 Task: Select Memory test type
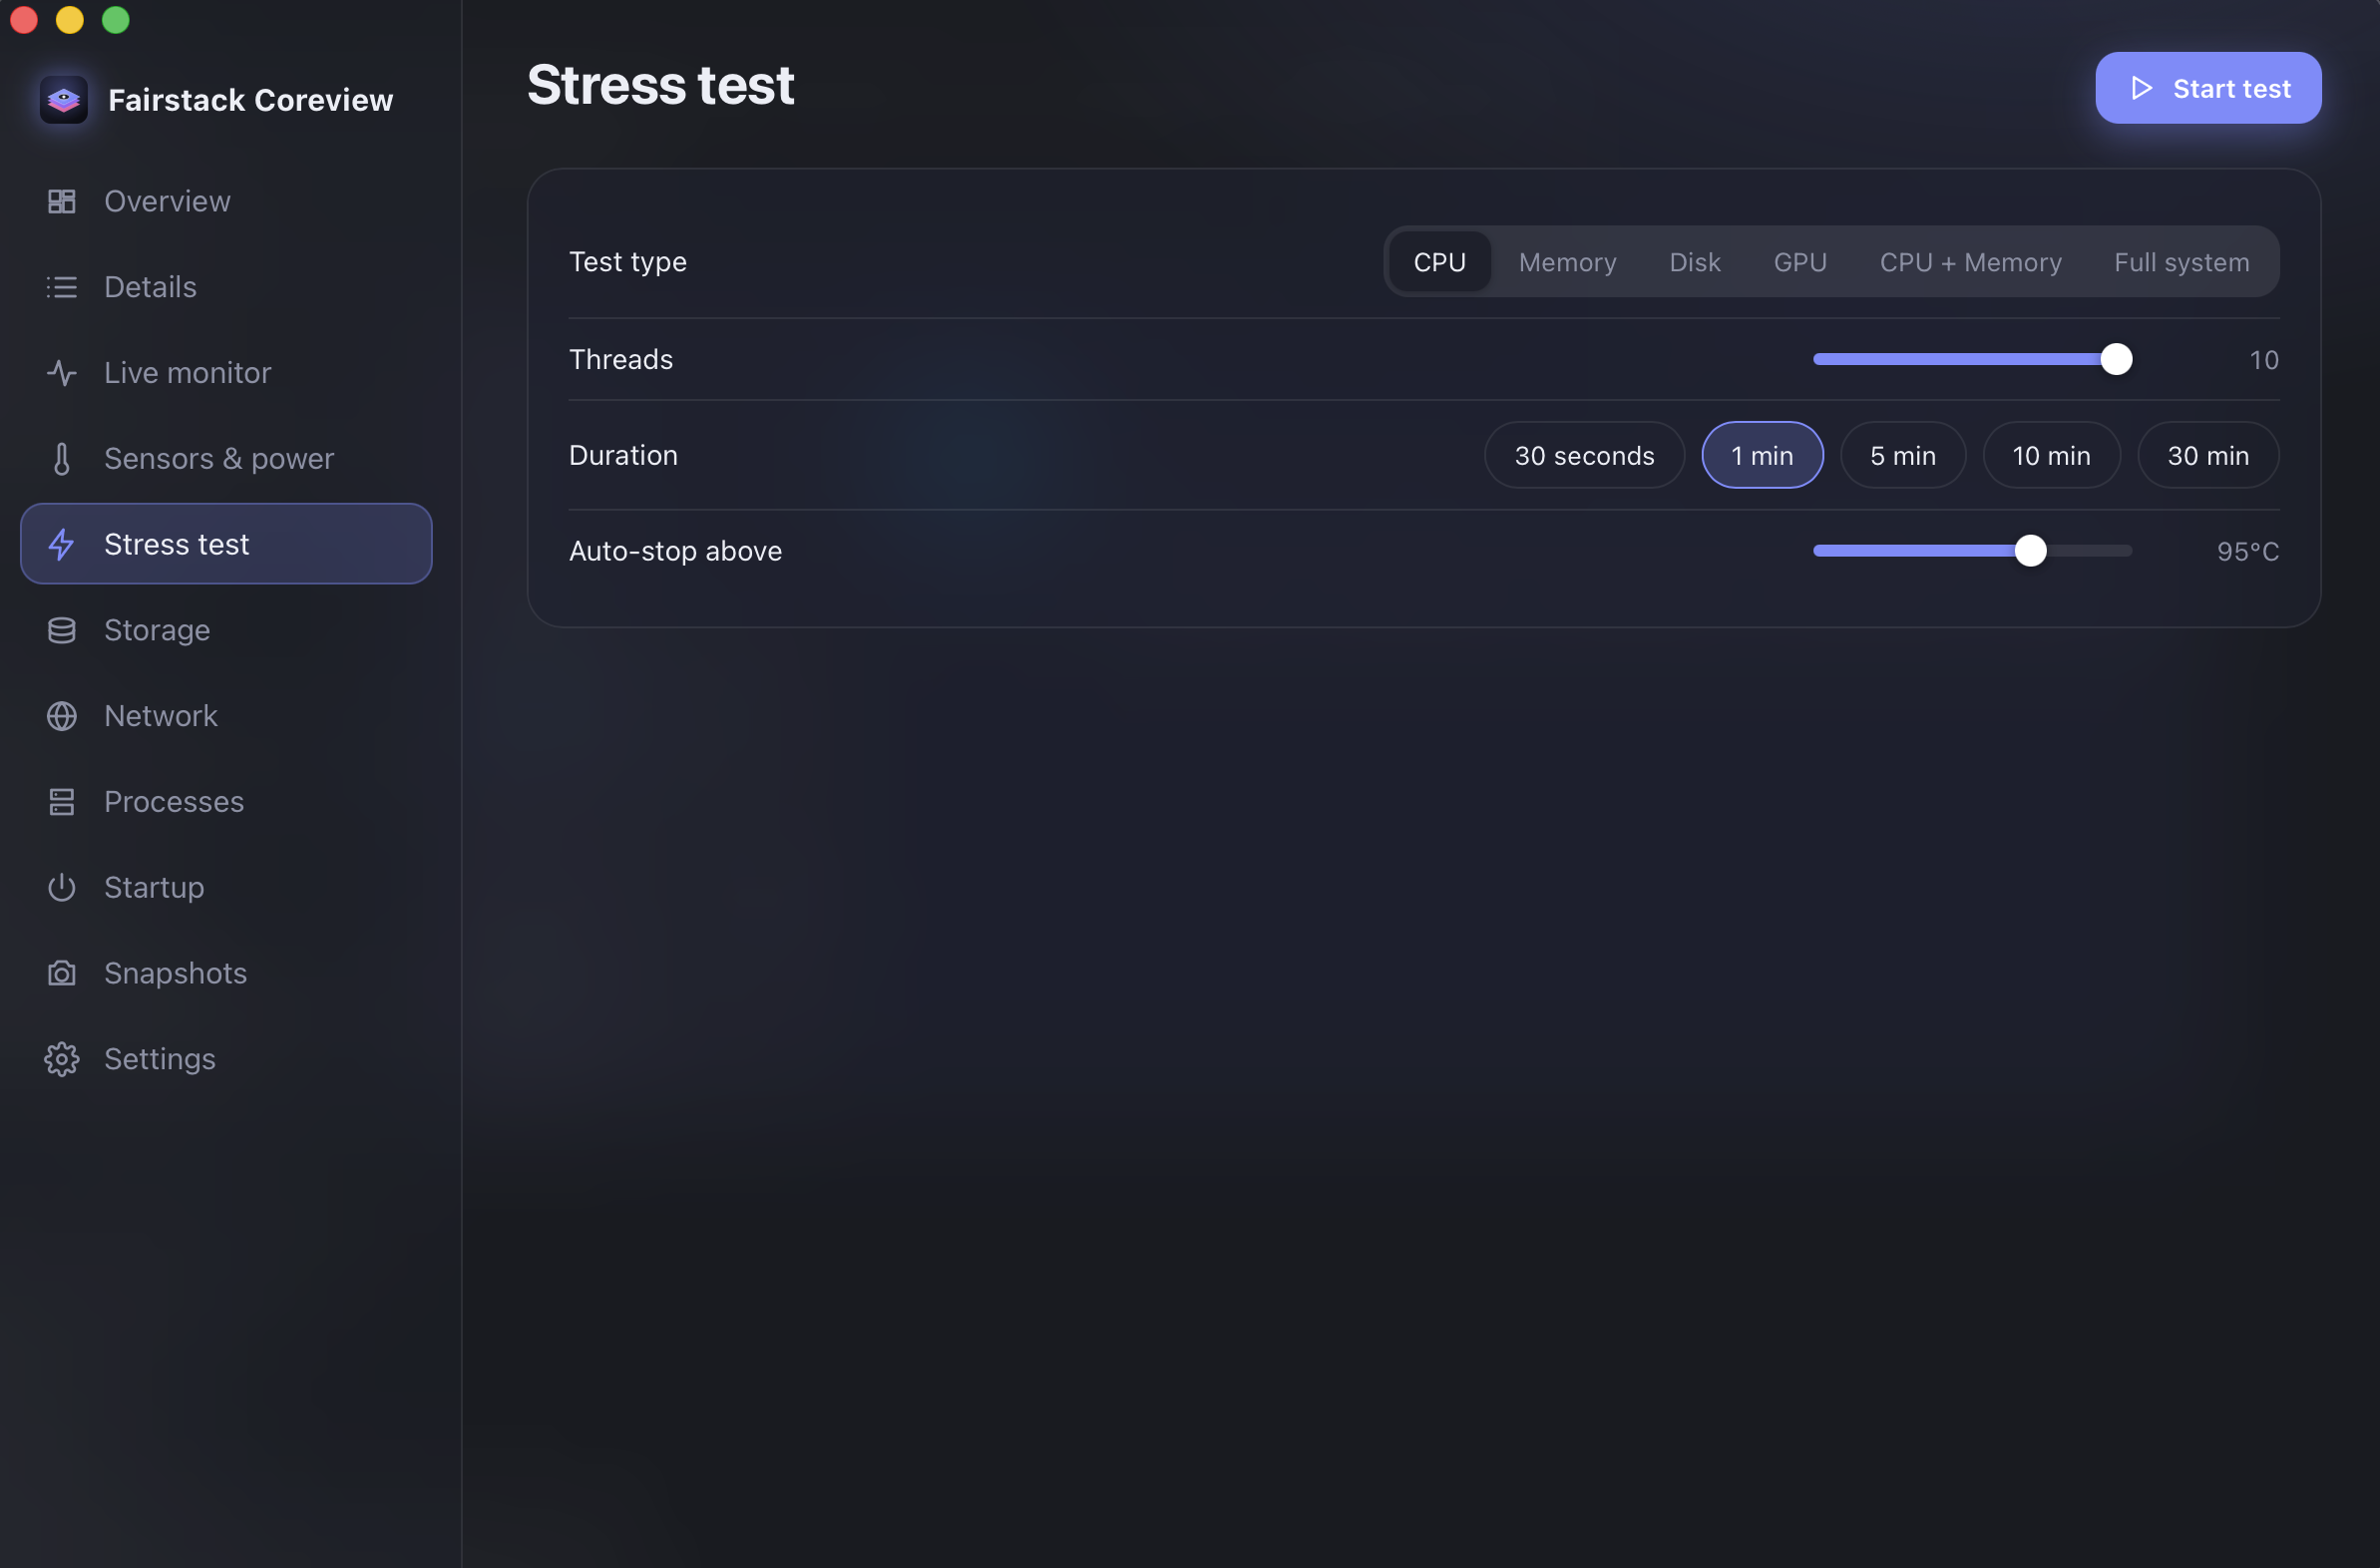coord(1567,262)
